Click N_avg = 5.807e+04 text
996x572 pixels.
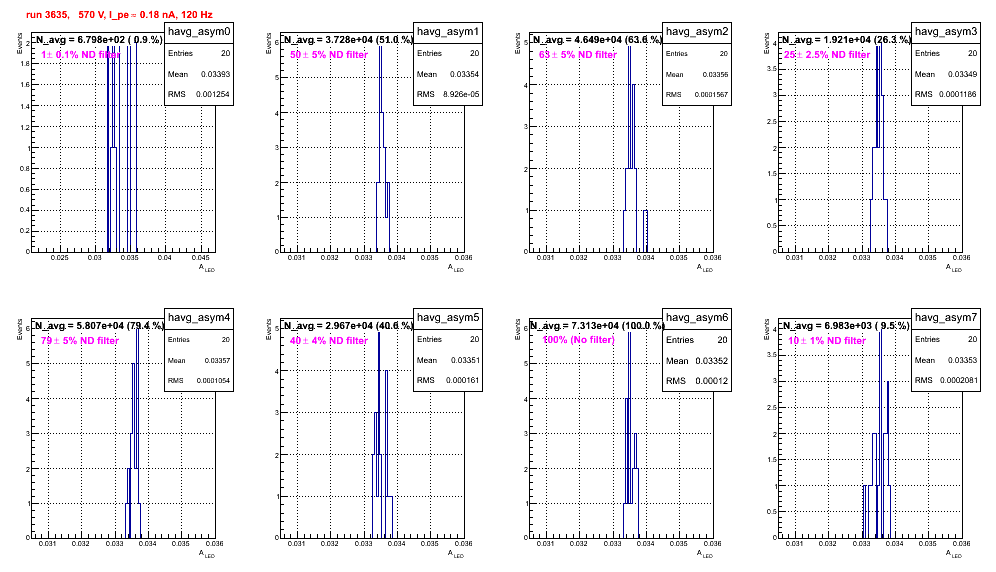(98, 325)
